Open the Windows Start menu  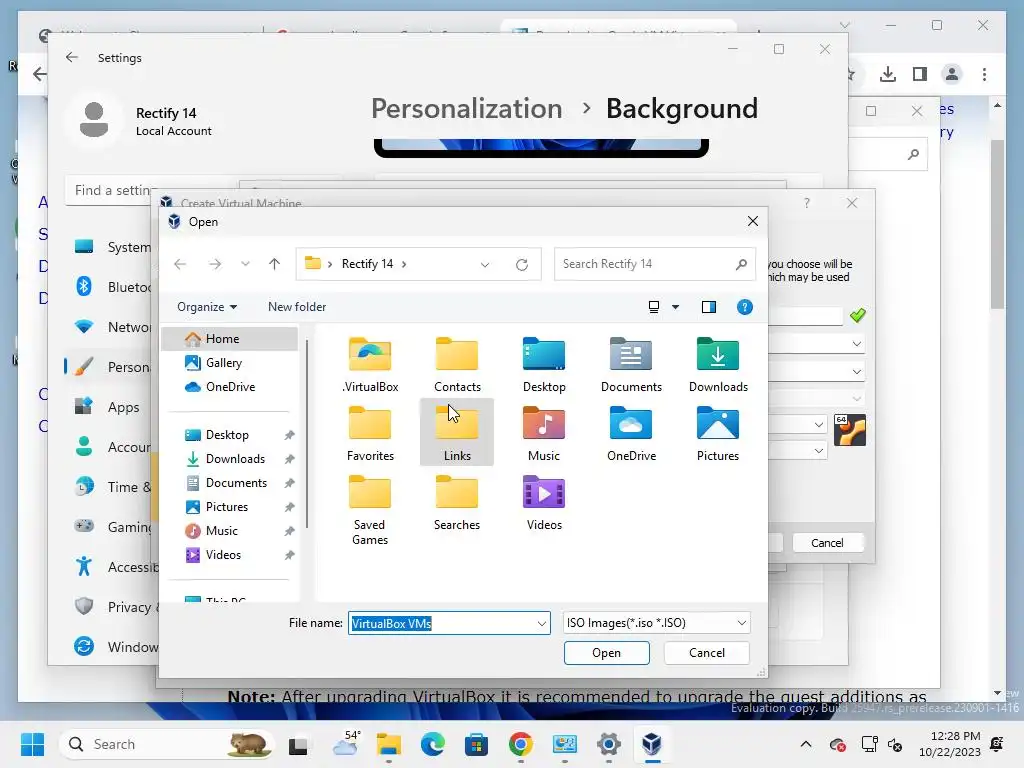[x=33, y=744]
